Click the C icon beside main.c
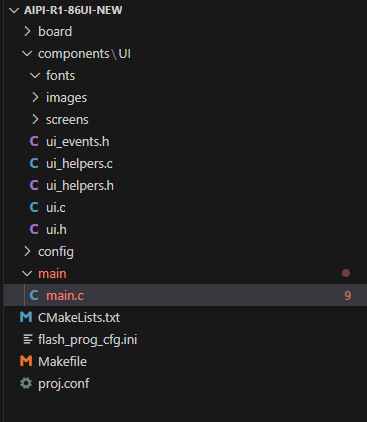 point(34,295)
